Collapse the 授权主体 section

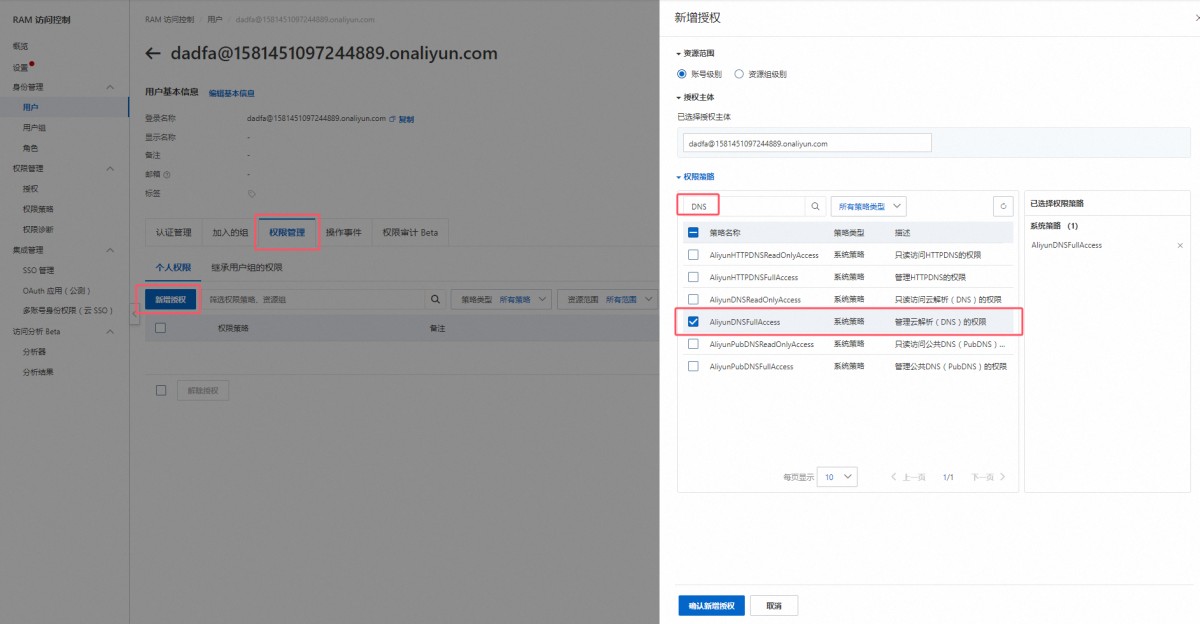[x=696, y=97]
